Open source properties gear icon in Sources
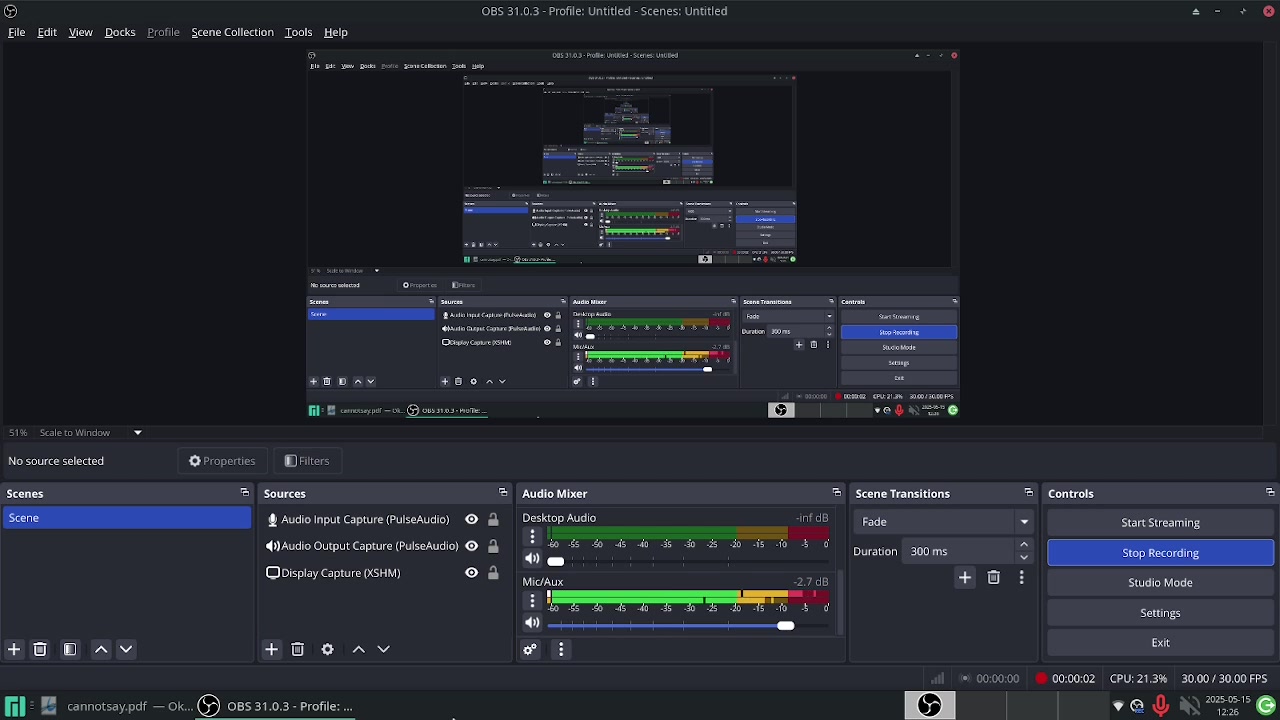Image resolution: width=1280 pixels, height=720 pixels. (327, 650)
